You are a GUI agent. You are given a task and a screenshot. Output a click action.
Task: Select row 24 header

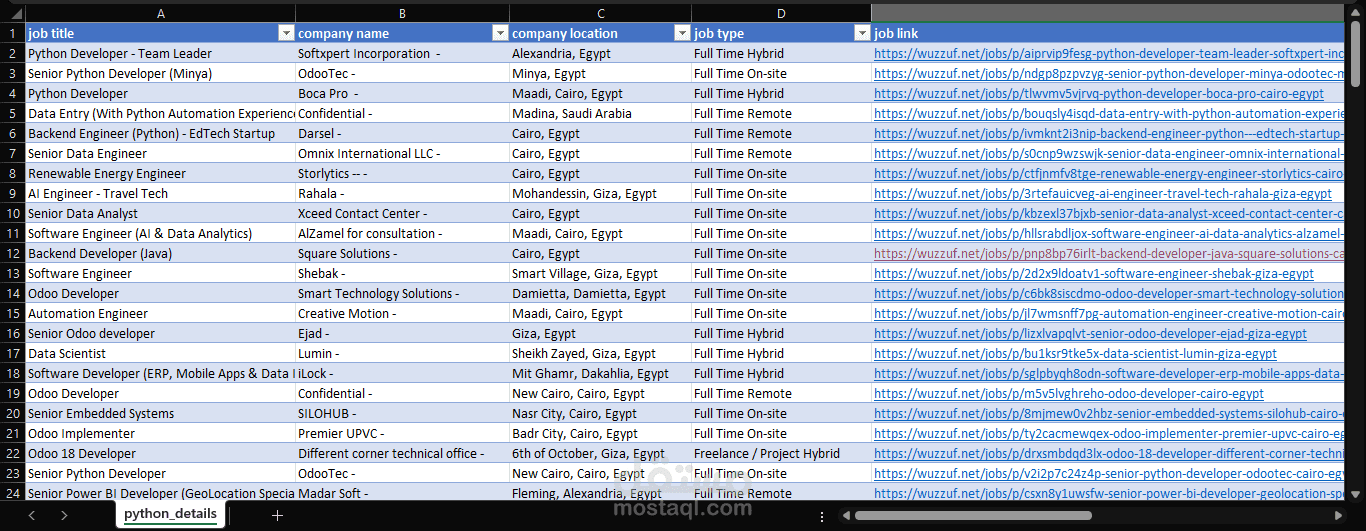12,493
